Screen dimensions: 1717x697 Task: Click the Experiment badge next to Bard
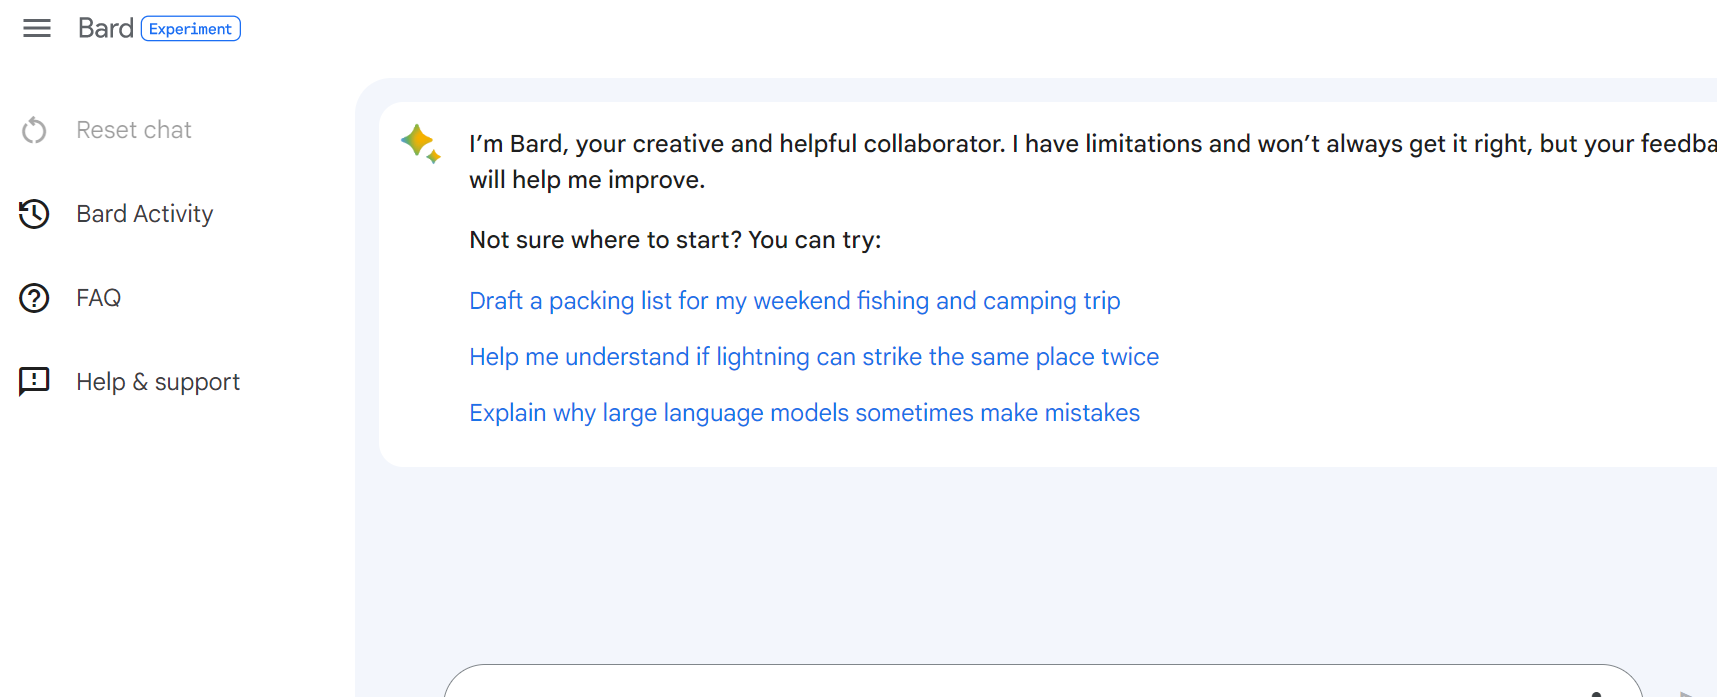point(190,29)
